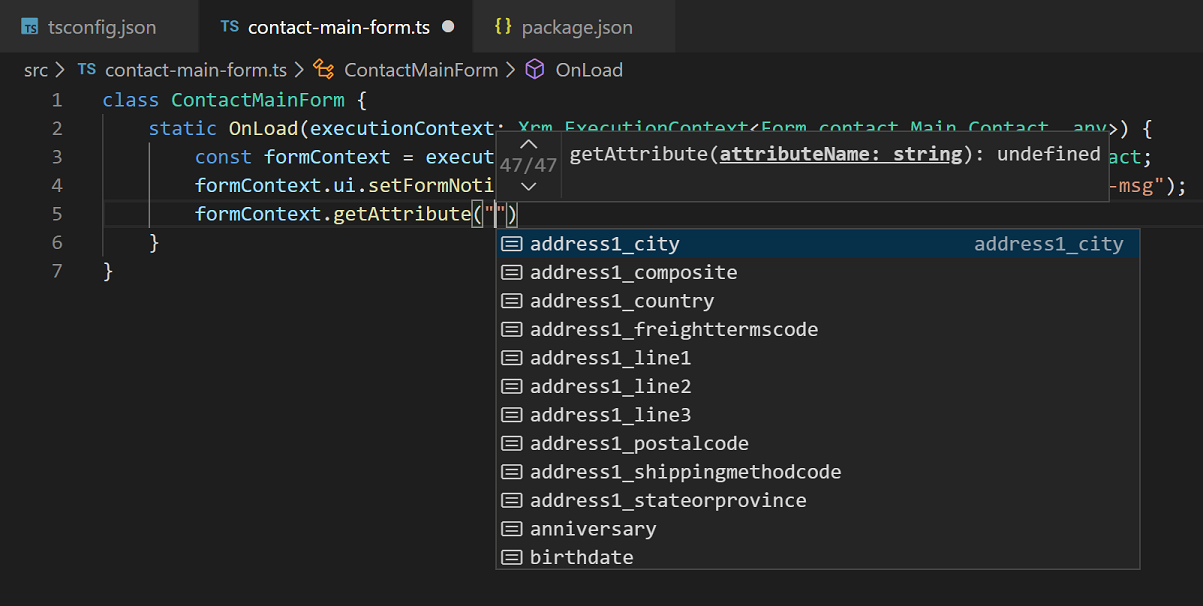1203x606 pixels.
Task: Click the method cube icon in breadcrumbs
Action: (x=535, y=69)
